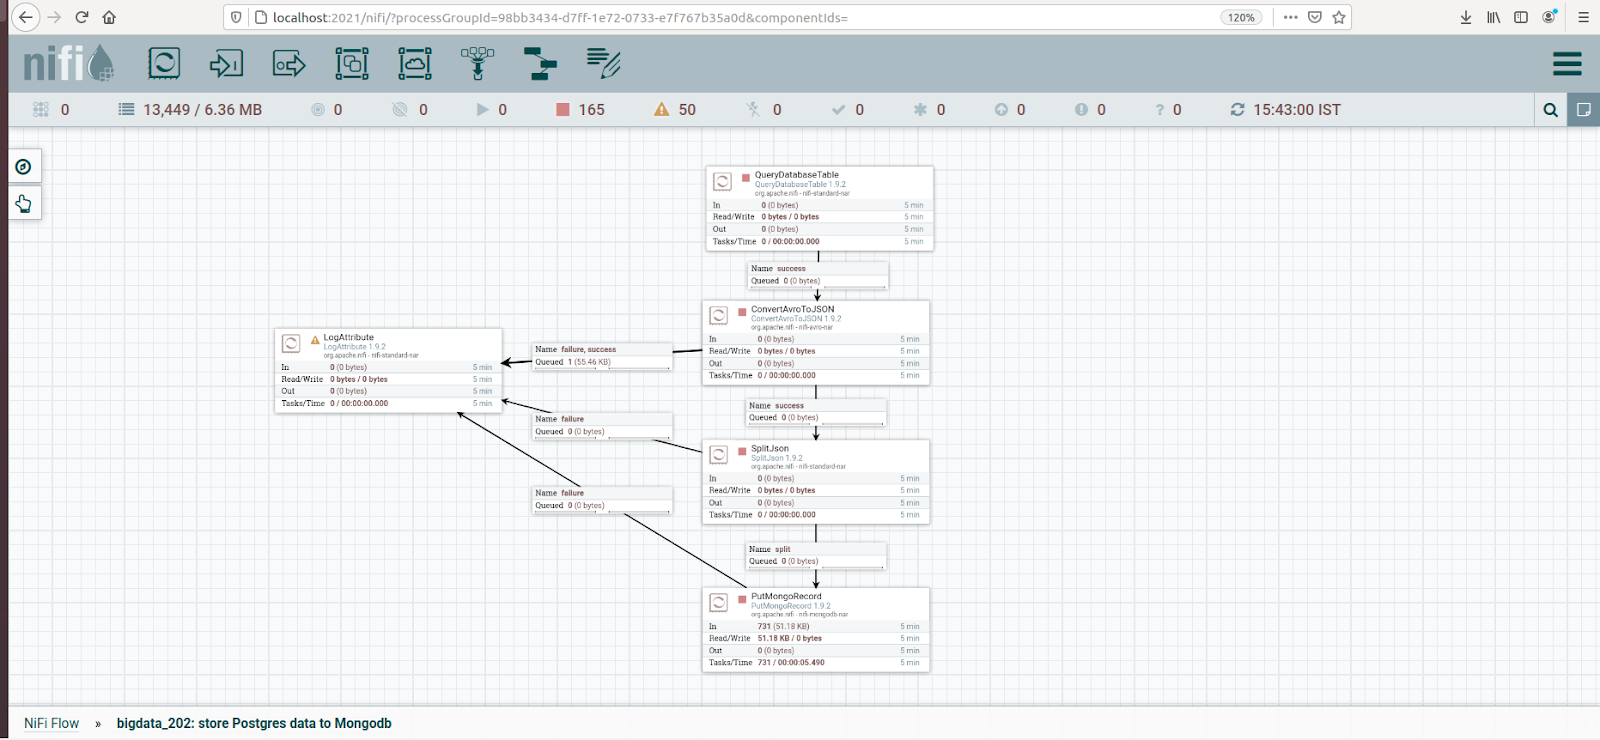Click the bigdata_202 breadcrumb process group
This screenshot has height=740, width=1600.
tap(254, 723)
